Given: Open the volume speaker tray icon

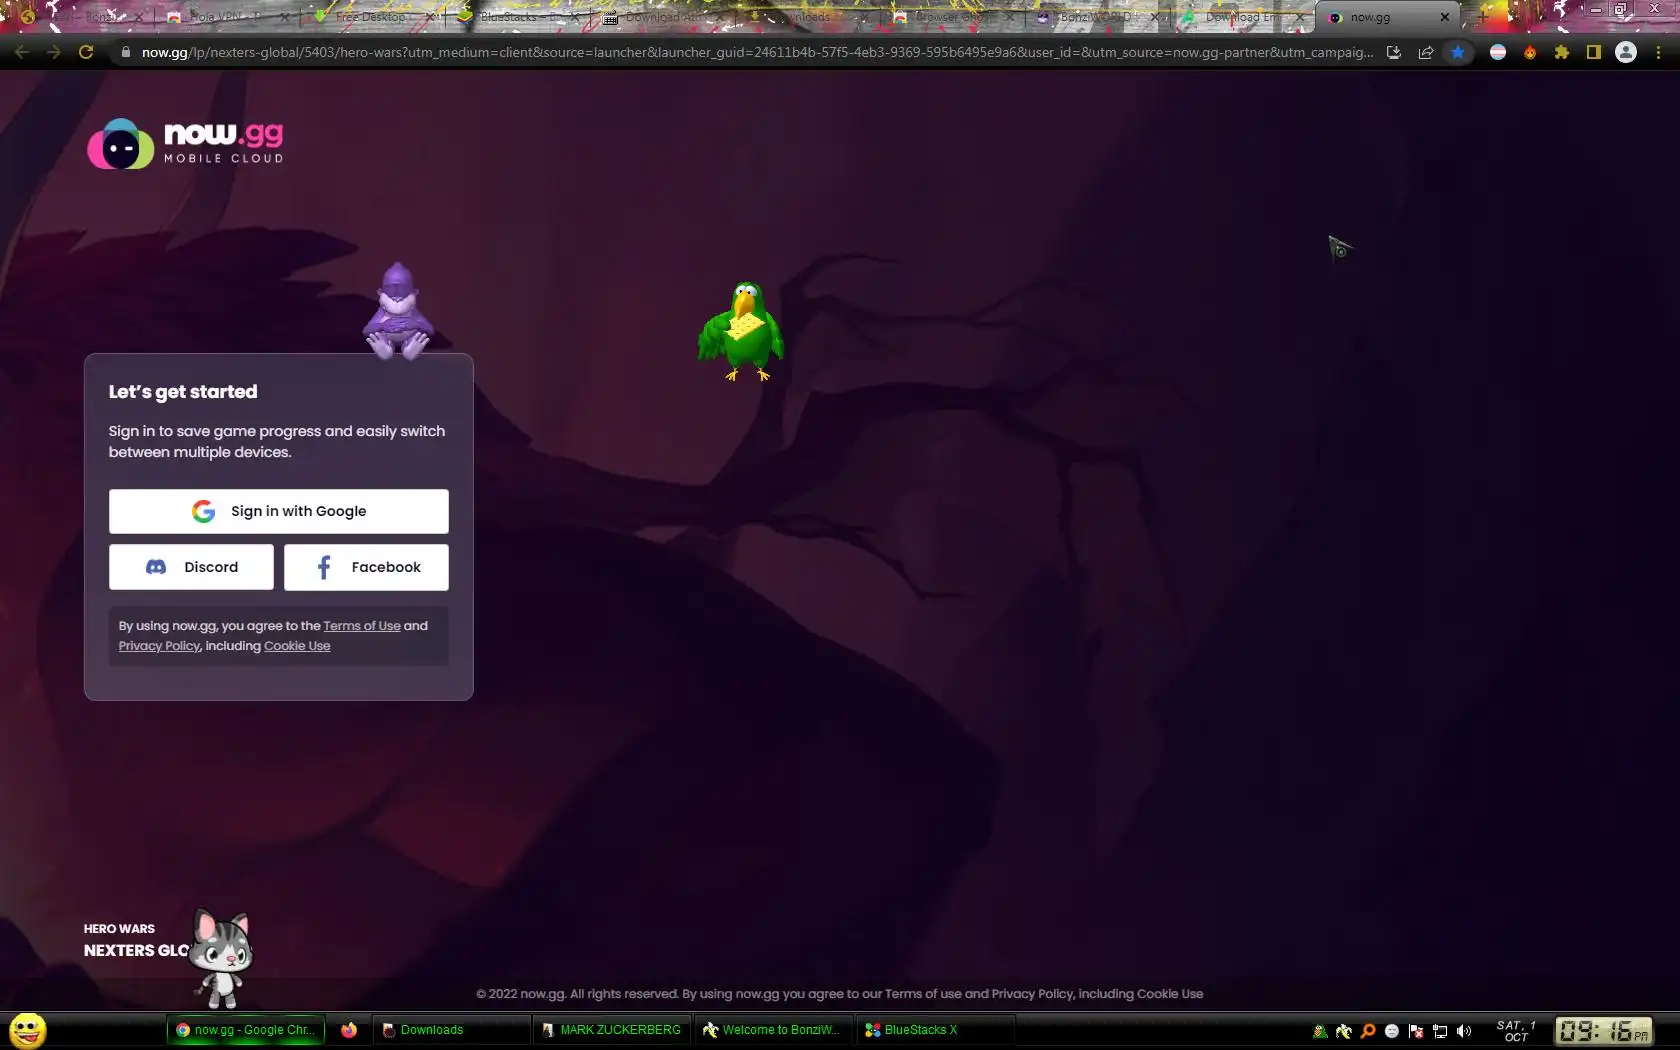Looking at the screenshot, I should [x=1464, y=1031].
